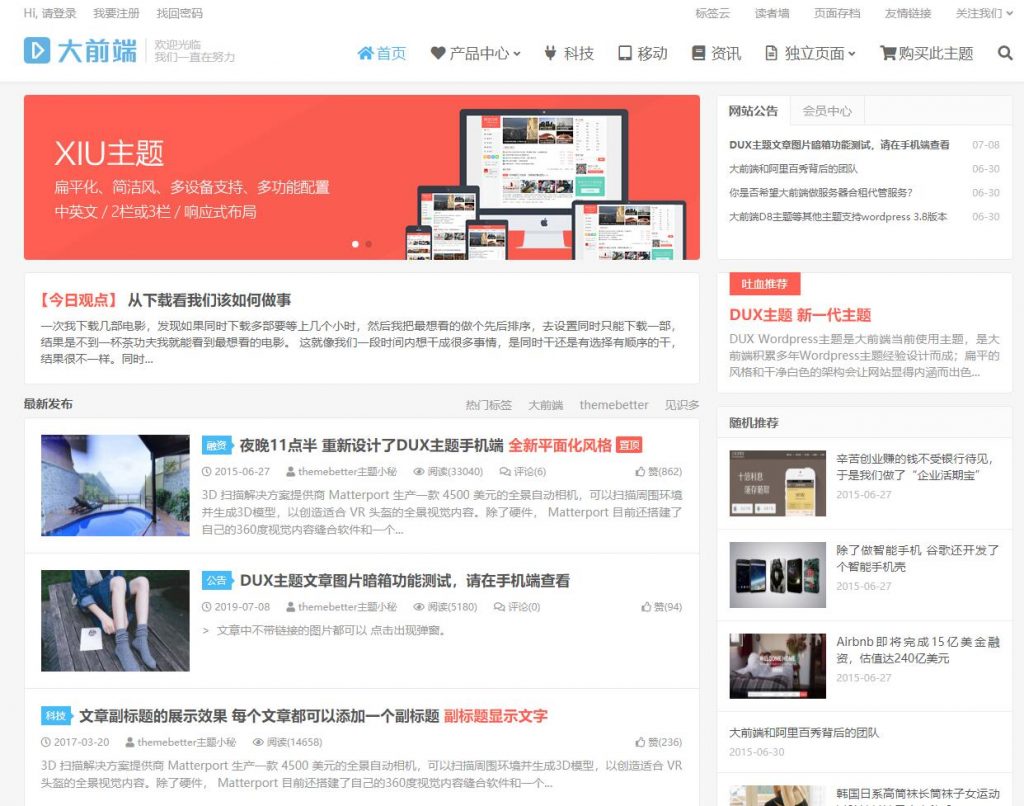Expand the 产品中心 dropdown menu
This screenshot has height=806, width=1024.
click(476, 53)
